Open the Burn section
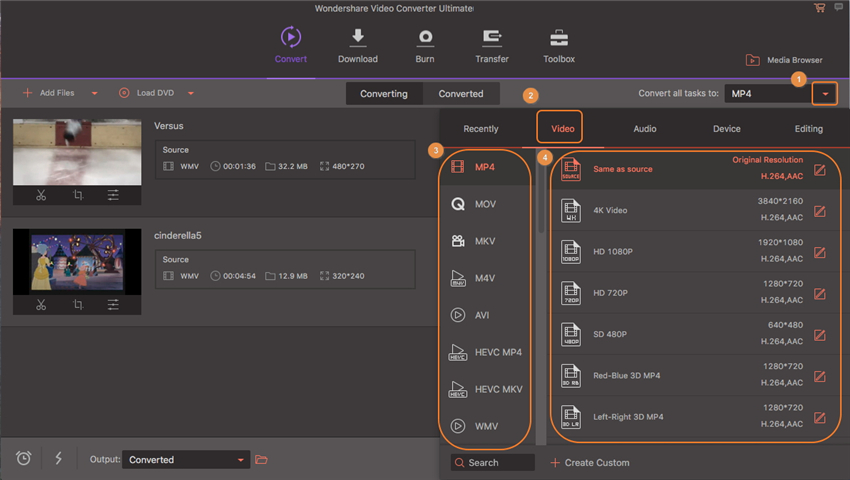The image size is (850, 480). click(x=425, y=45)
